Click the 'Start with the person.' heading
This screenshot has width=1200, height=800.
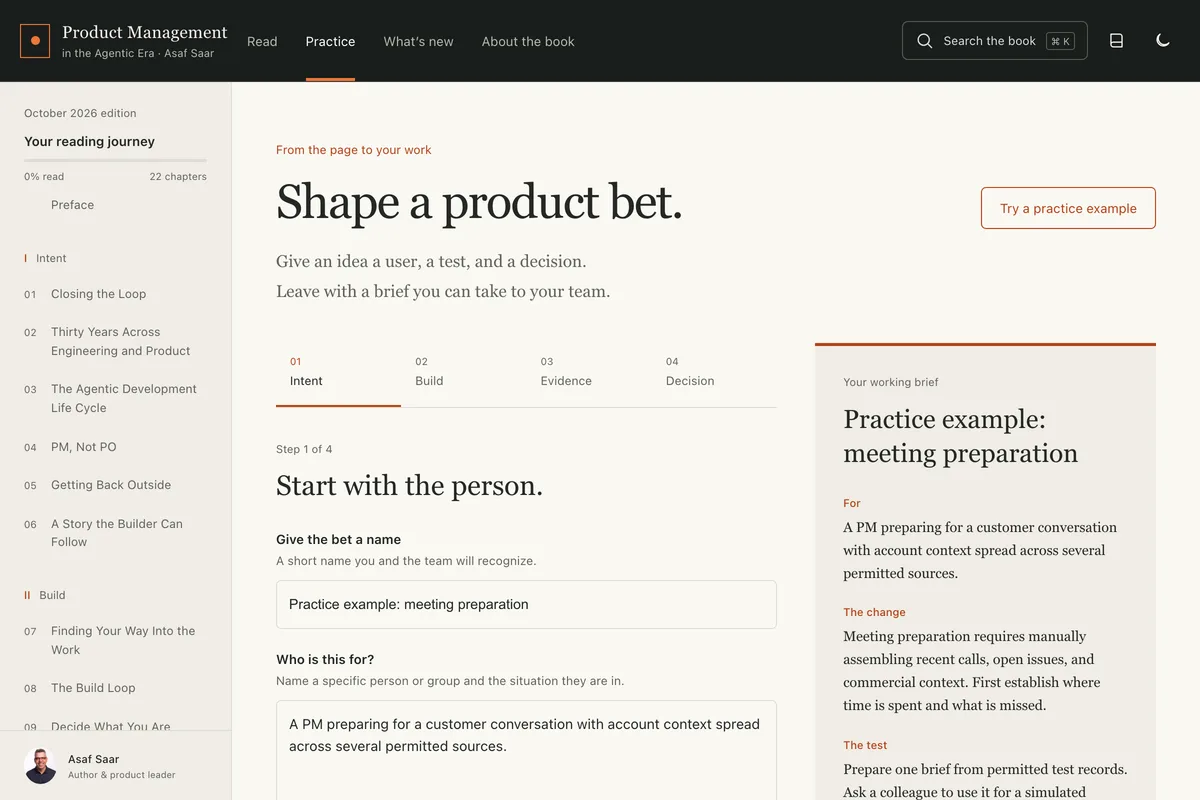[x=409, y=486]
